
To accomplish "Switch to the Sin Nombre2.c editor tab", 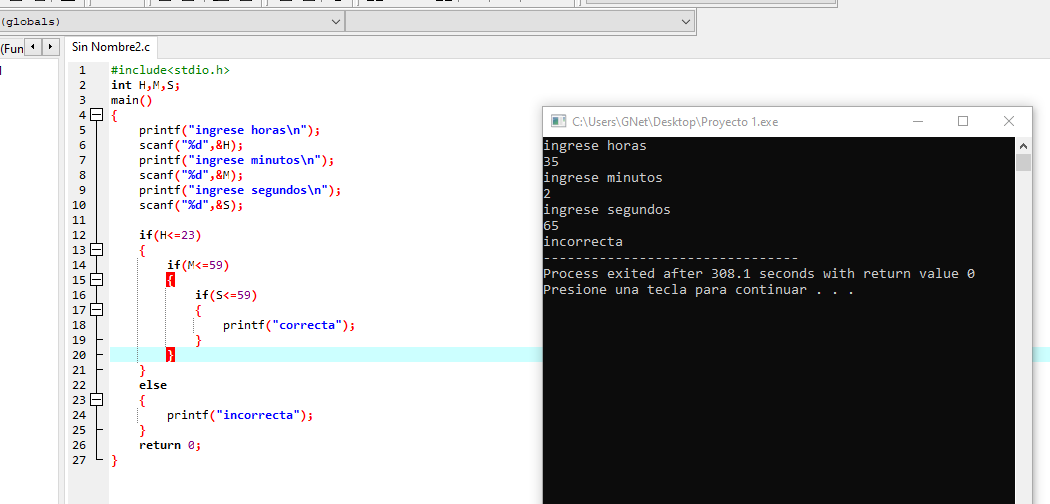I will [111, 47].
